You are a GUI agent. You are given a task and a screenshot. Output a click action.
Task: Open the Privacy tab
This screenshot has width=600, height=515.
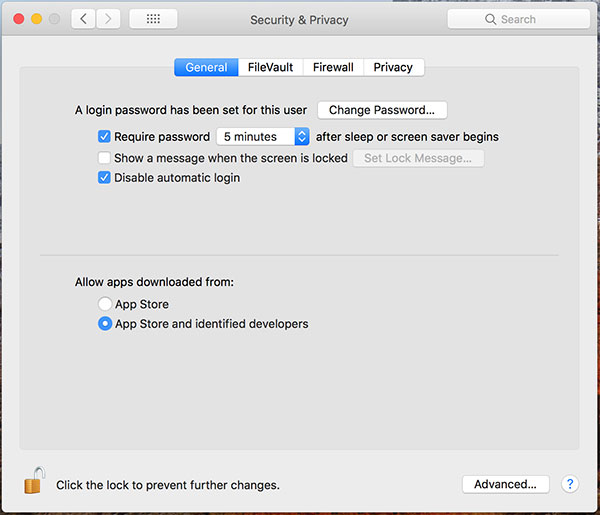point(393,67)
